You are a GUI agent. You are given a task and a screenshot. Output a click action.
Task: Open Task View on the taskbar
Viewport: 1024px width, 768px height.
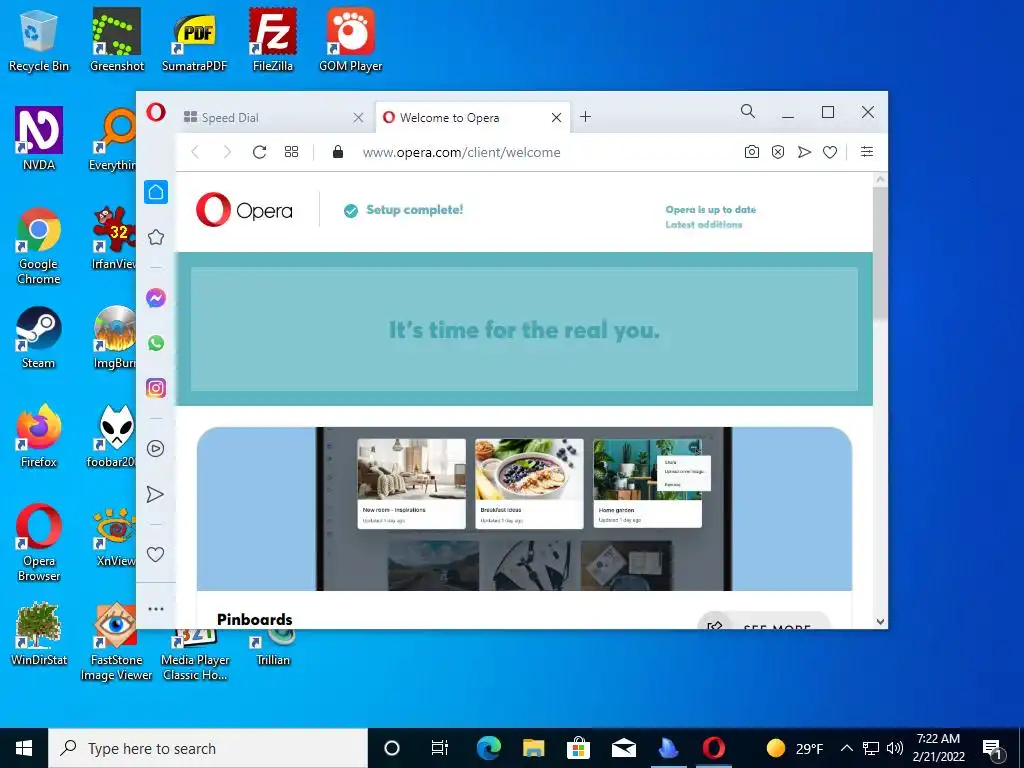tap(440, 748)
